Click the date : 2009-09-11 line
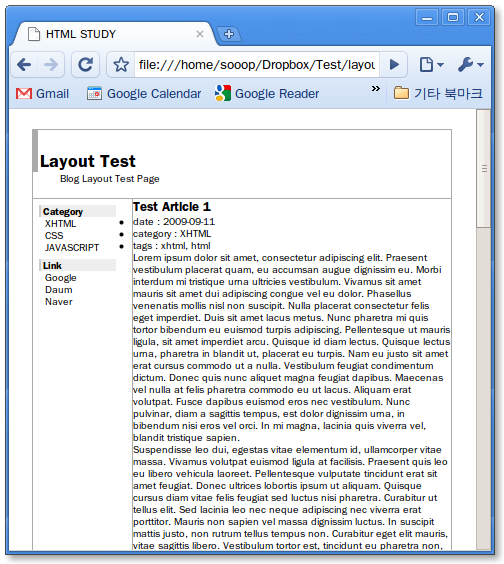Viewport: 504px width, 564px height. pos(174,222)
